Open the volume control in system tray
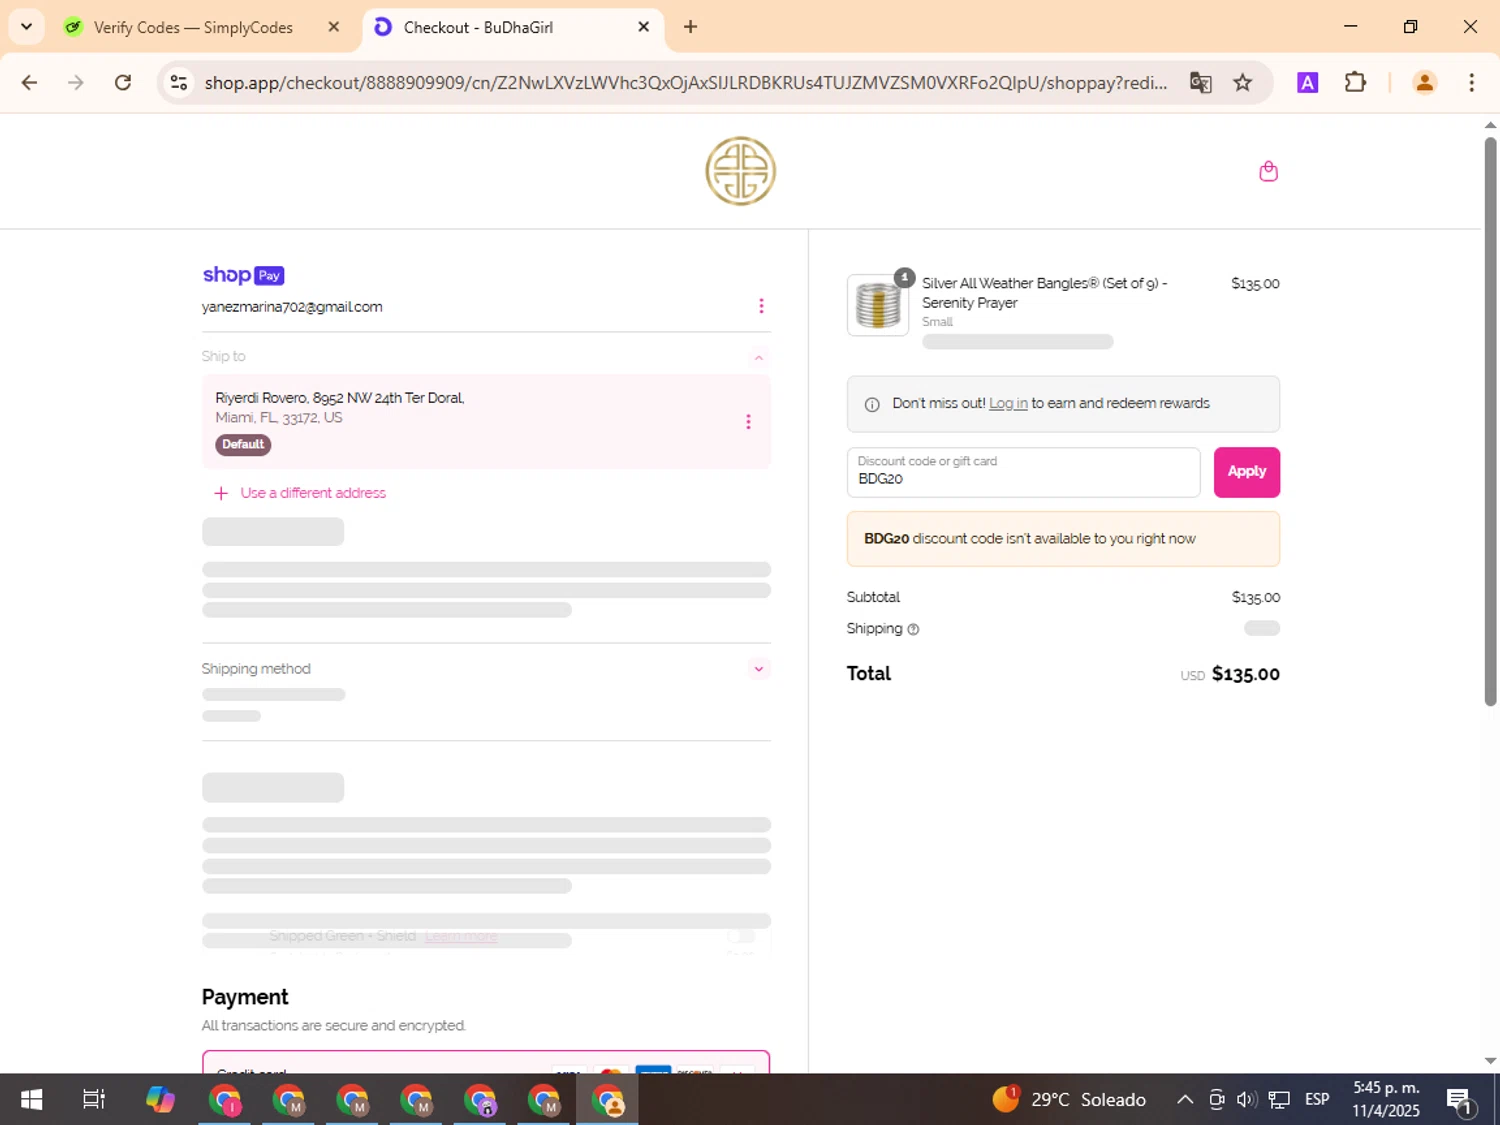 [x=1246, y=1100]
